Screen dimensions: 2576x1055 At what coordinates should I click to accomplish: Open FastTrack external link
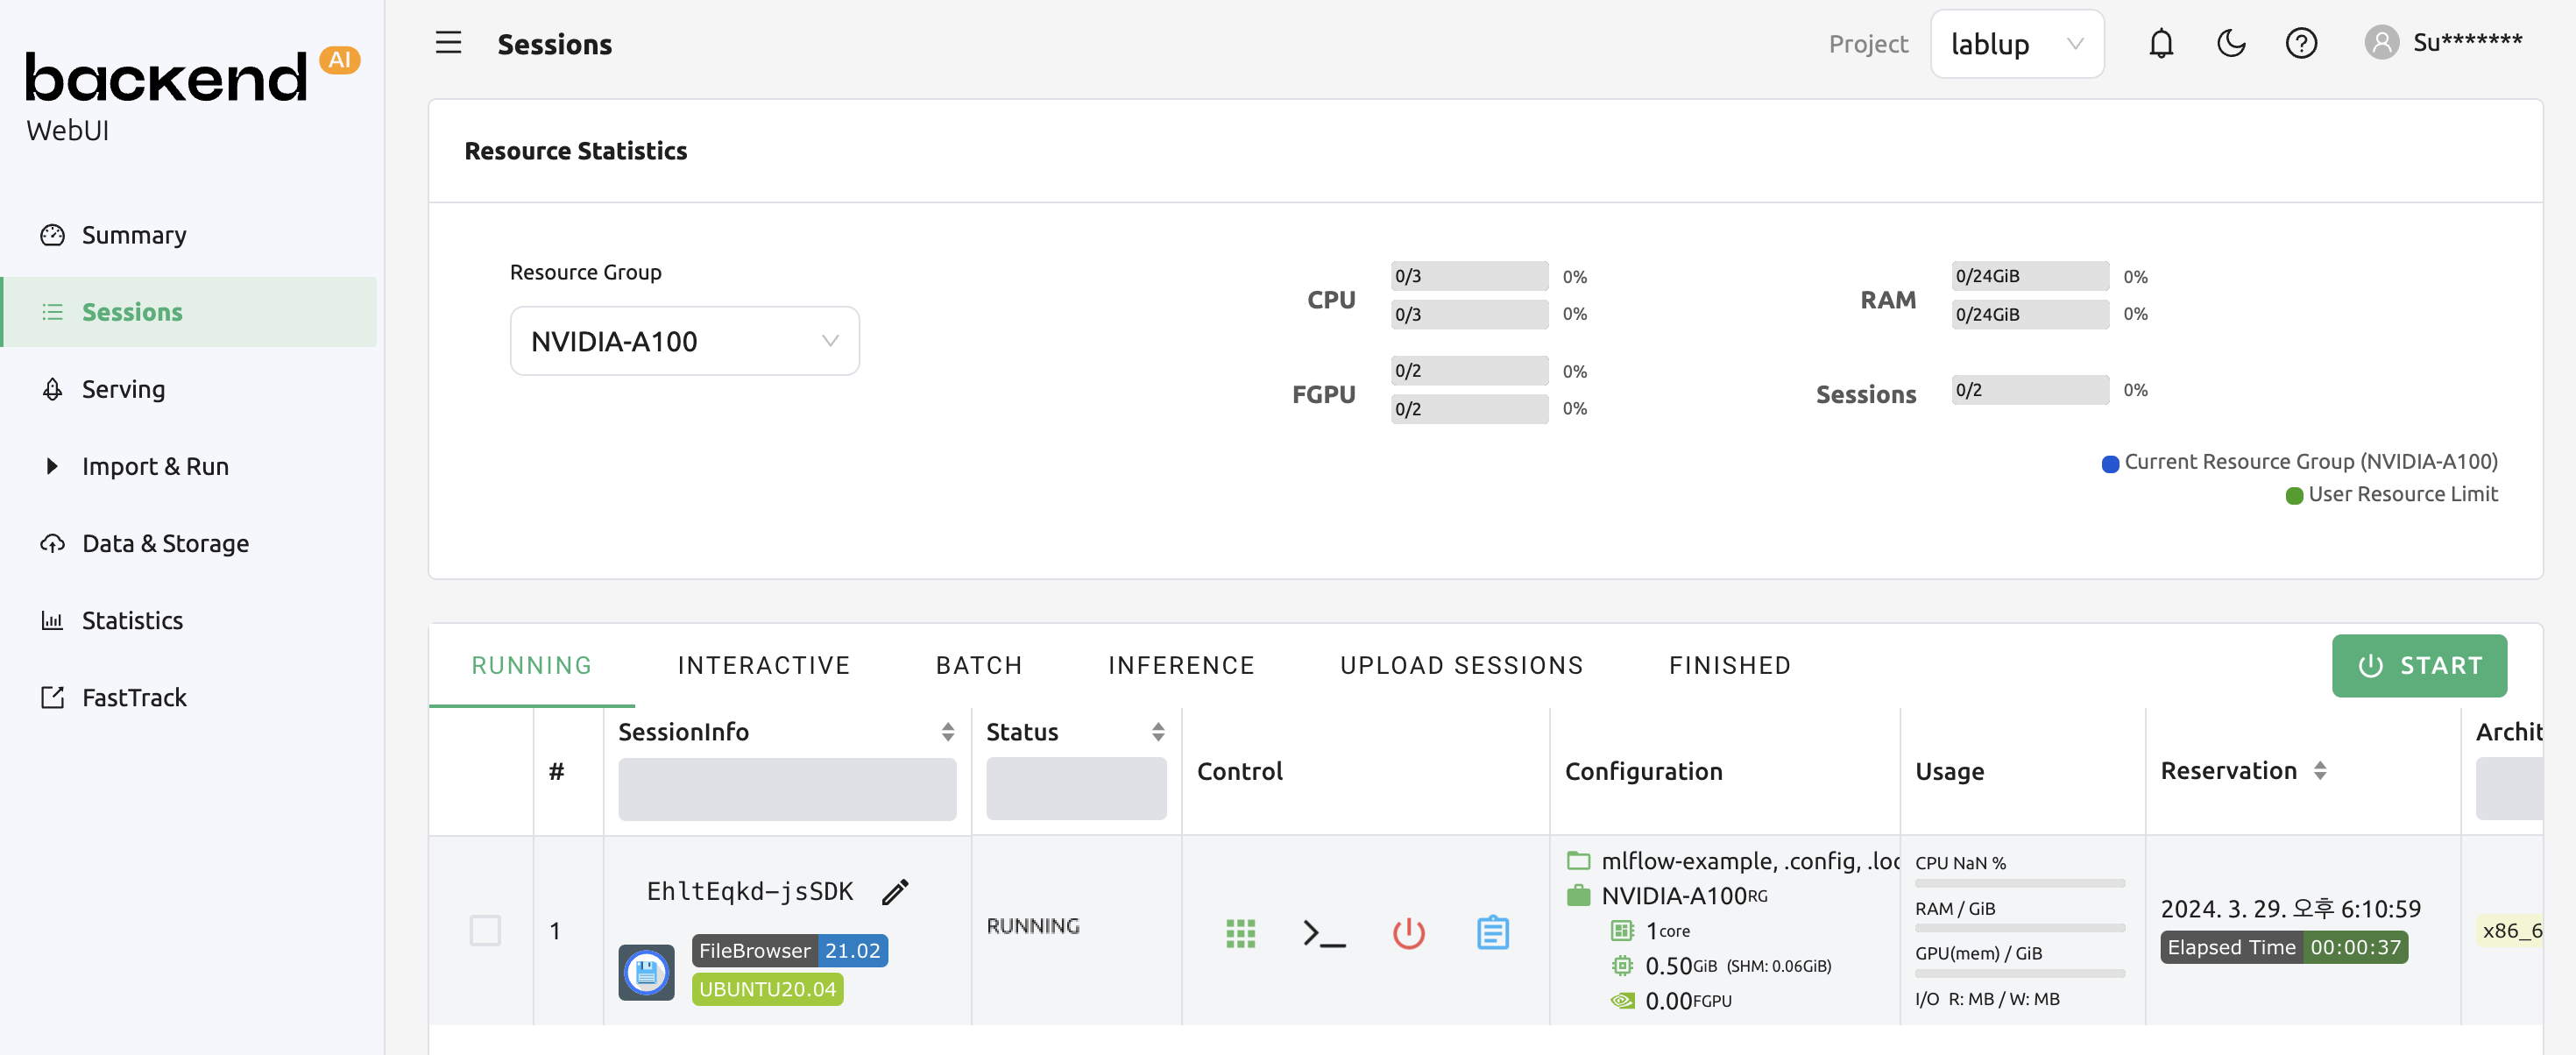pos(134,697)
